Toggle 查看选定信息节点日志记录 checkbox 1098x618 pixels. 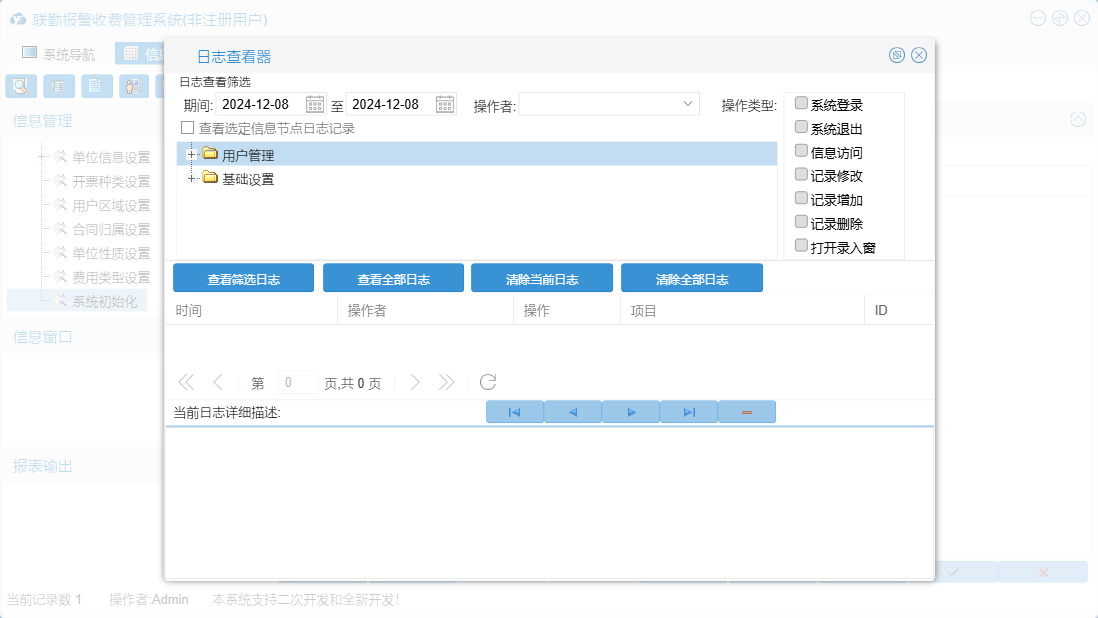187,128
